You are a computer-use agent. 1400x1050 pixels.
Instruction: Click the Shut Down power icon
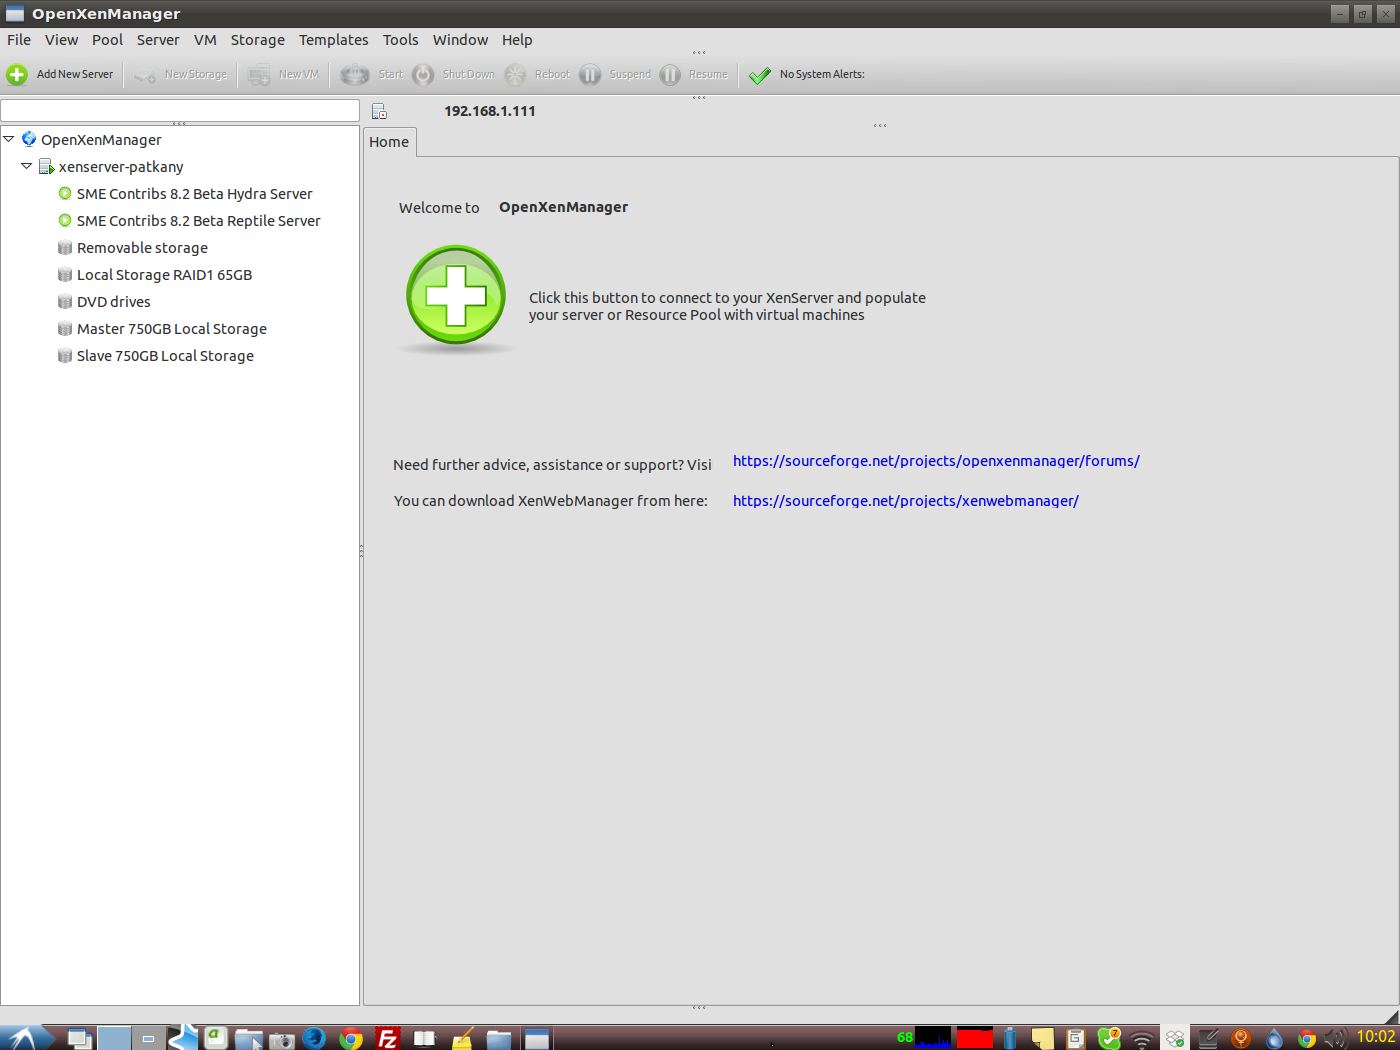click(424, 75)
